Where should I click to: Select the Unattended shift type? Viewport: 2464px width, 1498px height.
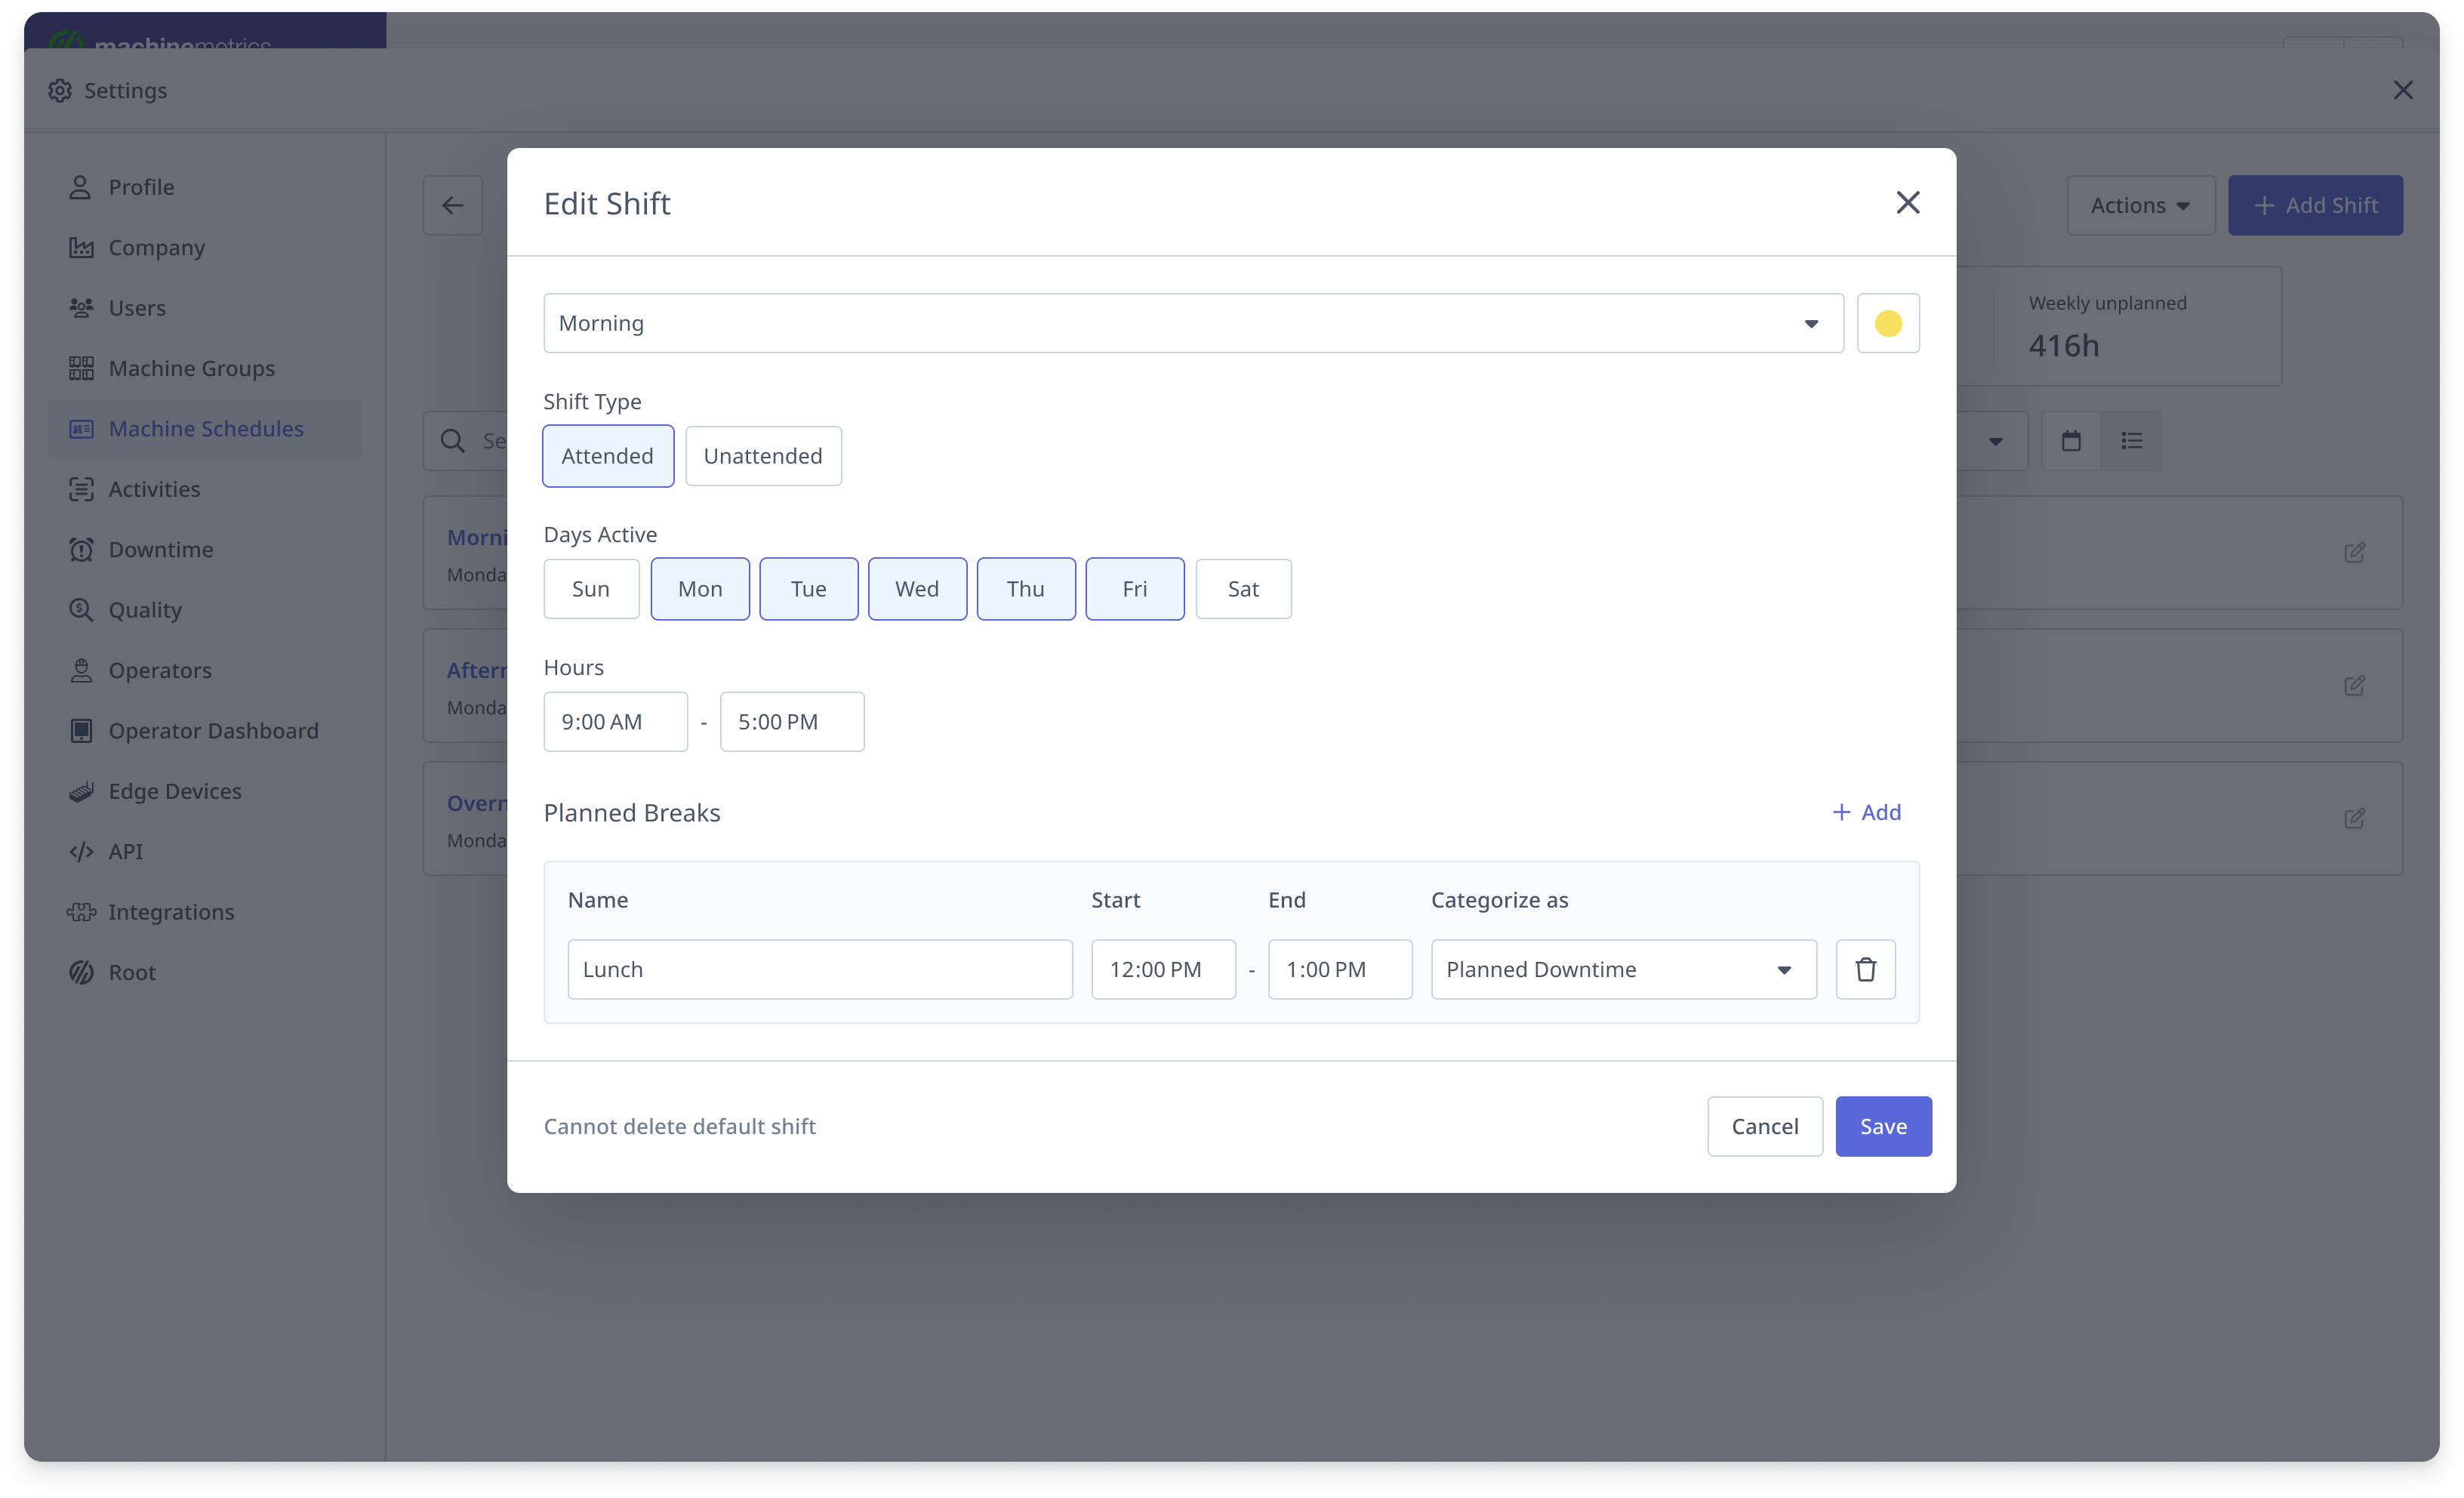click(x=763, y=456)
